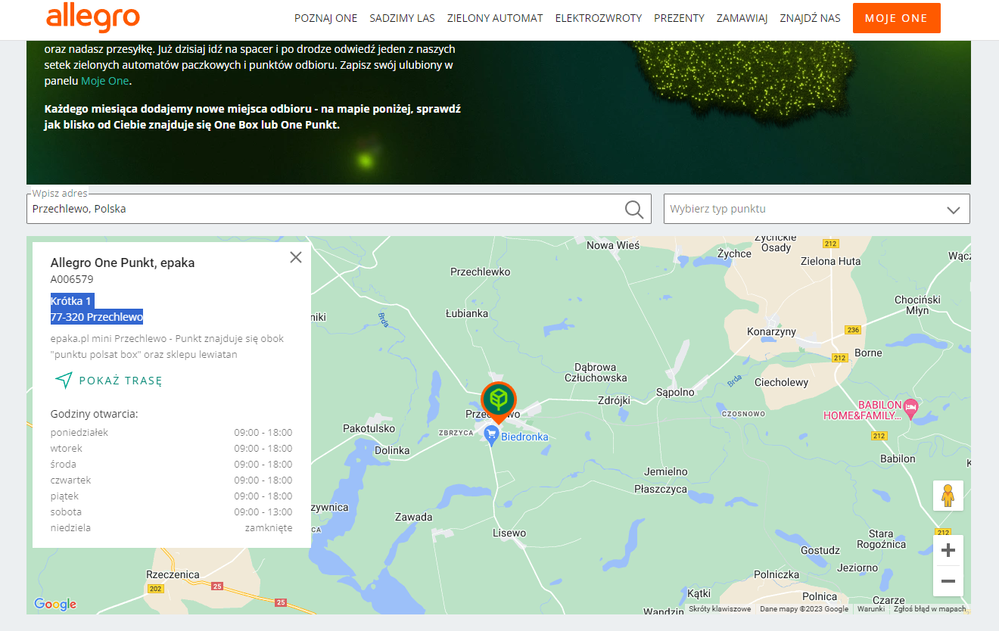Open the Prezenty menu item

679,18
